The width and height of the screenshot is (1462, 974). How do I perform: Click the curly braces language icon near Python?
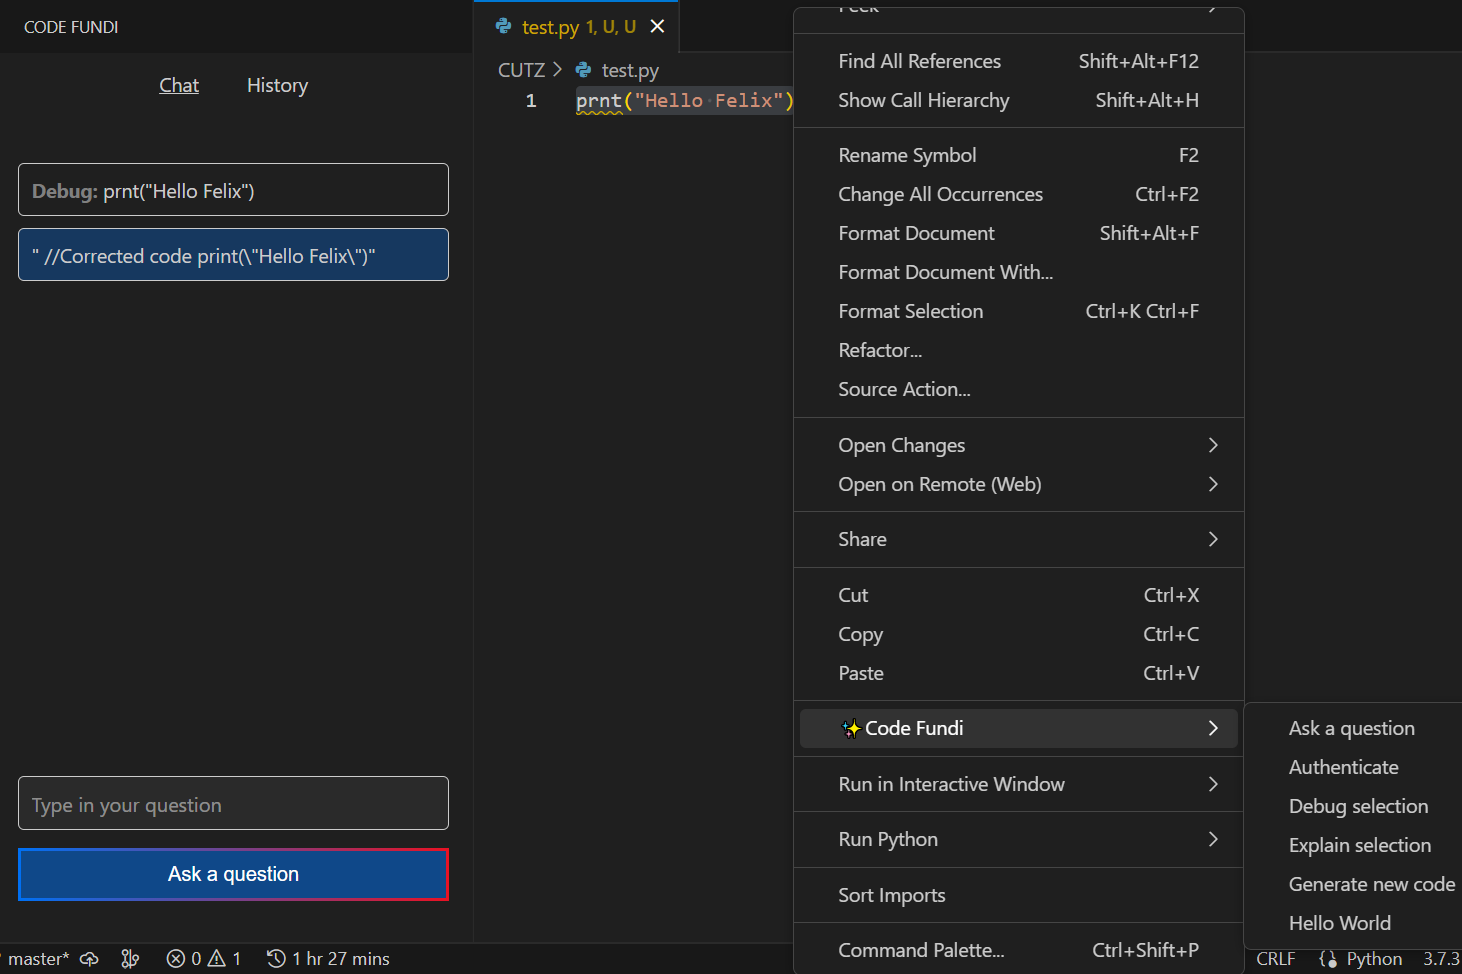point(1328,959)
